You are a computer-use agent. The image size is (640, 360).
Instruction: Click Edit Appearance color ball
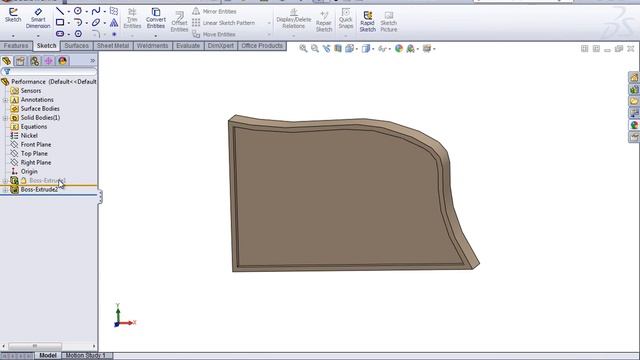click(399, 49)
